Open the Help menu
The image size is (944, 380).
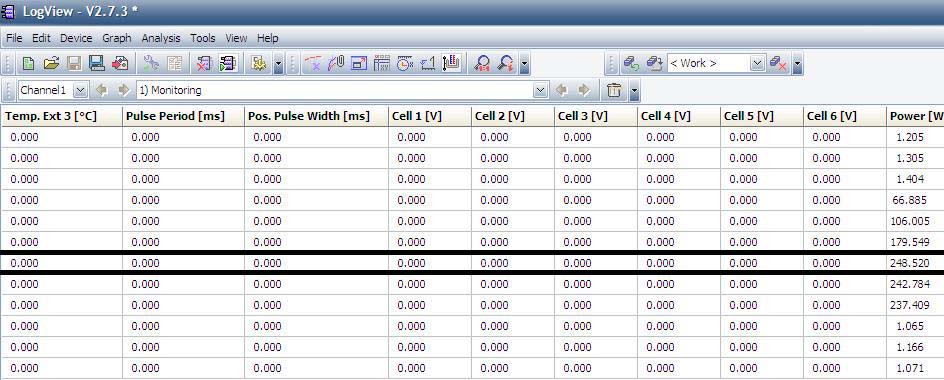(x=267, y=38)
